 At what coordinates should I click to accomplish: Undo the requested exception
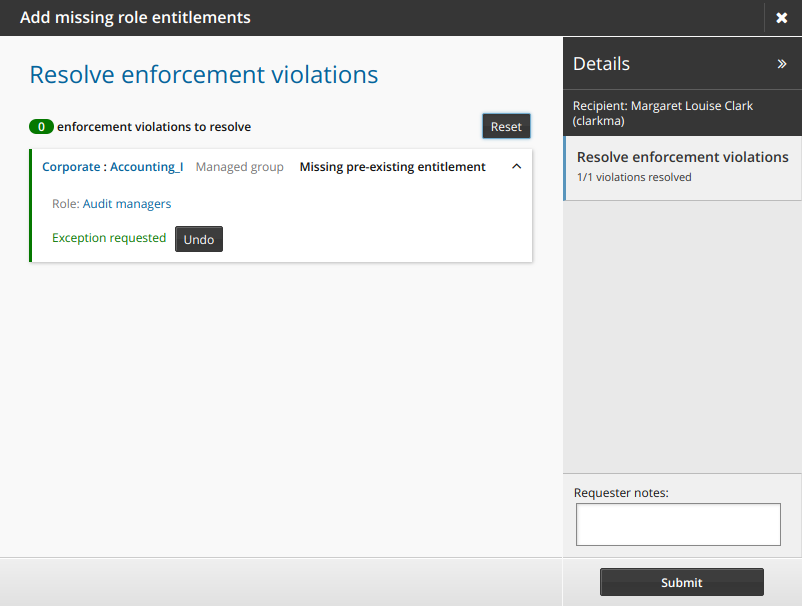click(x=198, y=239)
